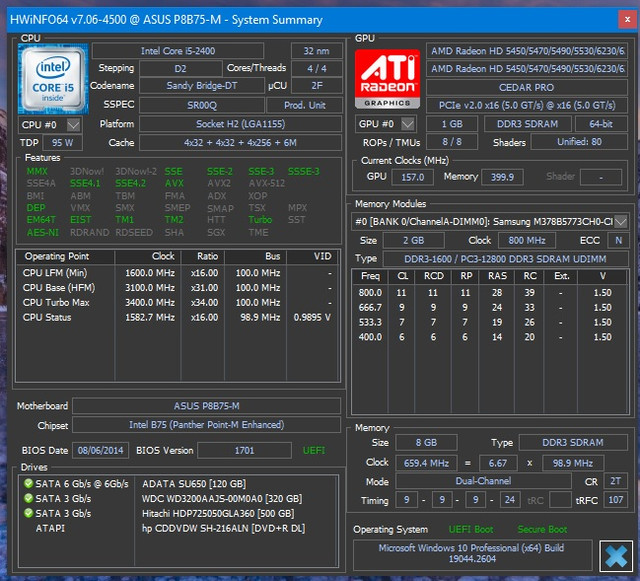Close summary with blue X button
The height and width of the screenshot is (581, 640).
(616, 556)
